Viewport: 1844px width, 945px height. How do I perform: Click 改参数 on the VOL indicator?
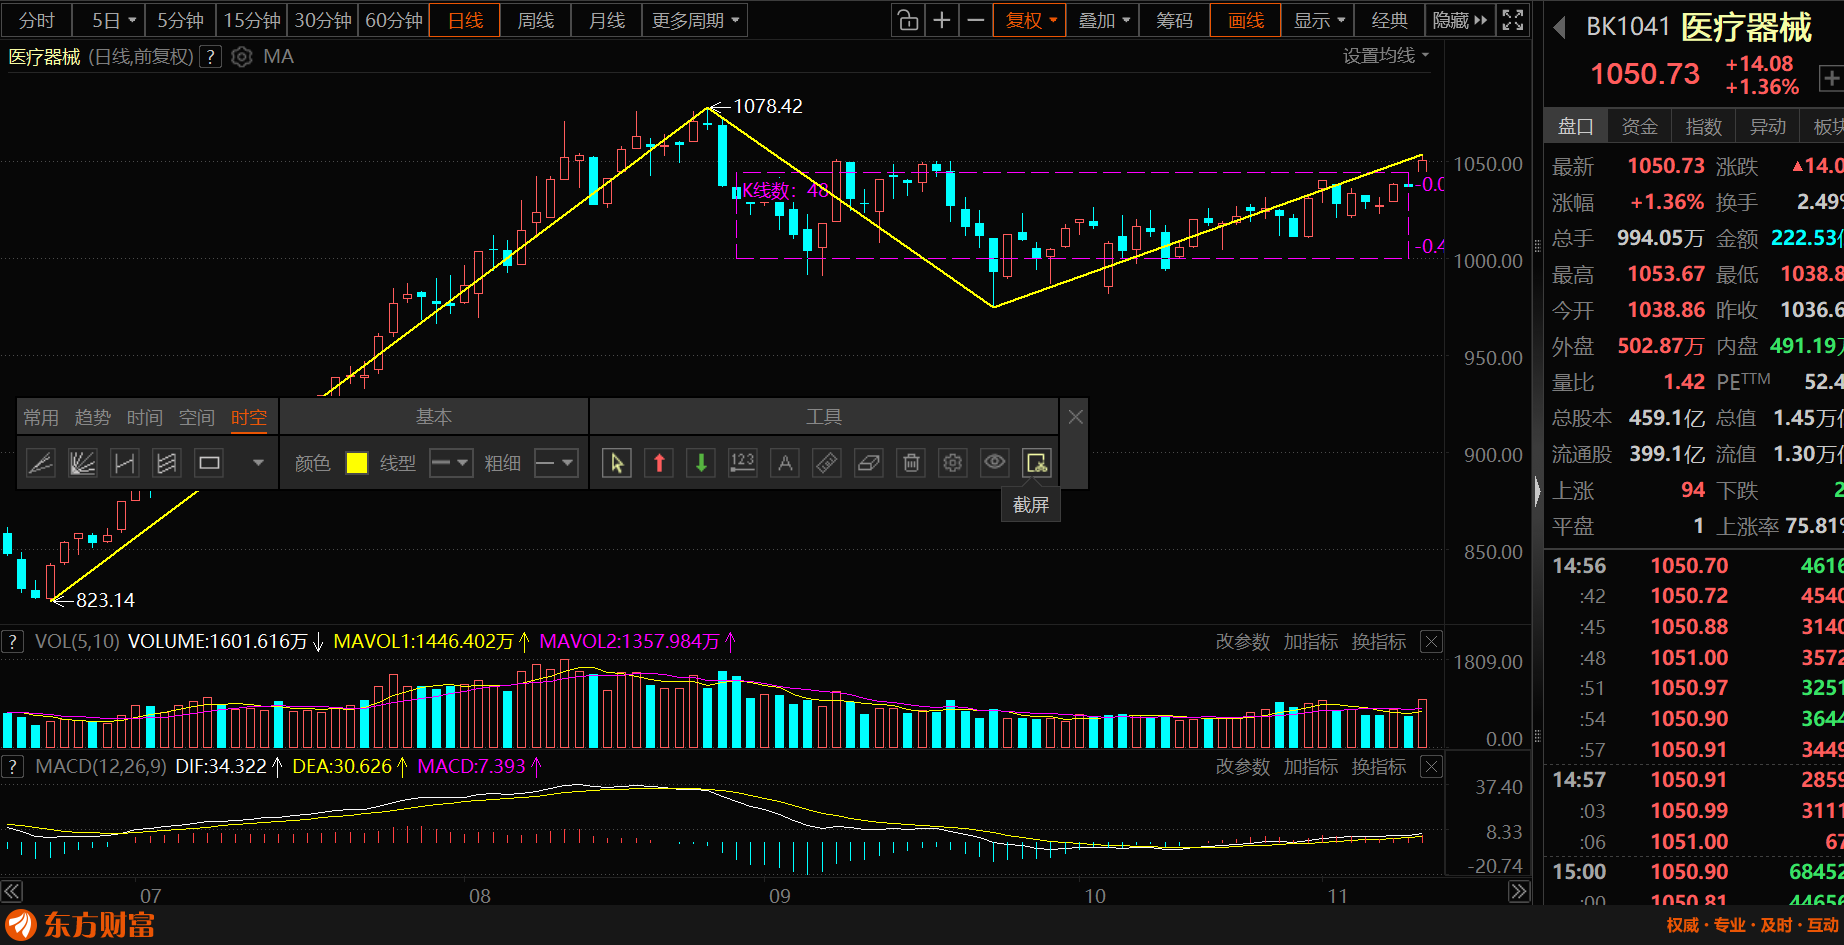[1243, 642]
